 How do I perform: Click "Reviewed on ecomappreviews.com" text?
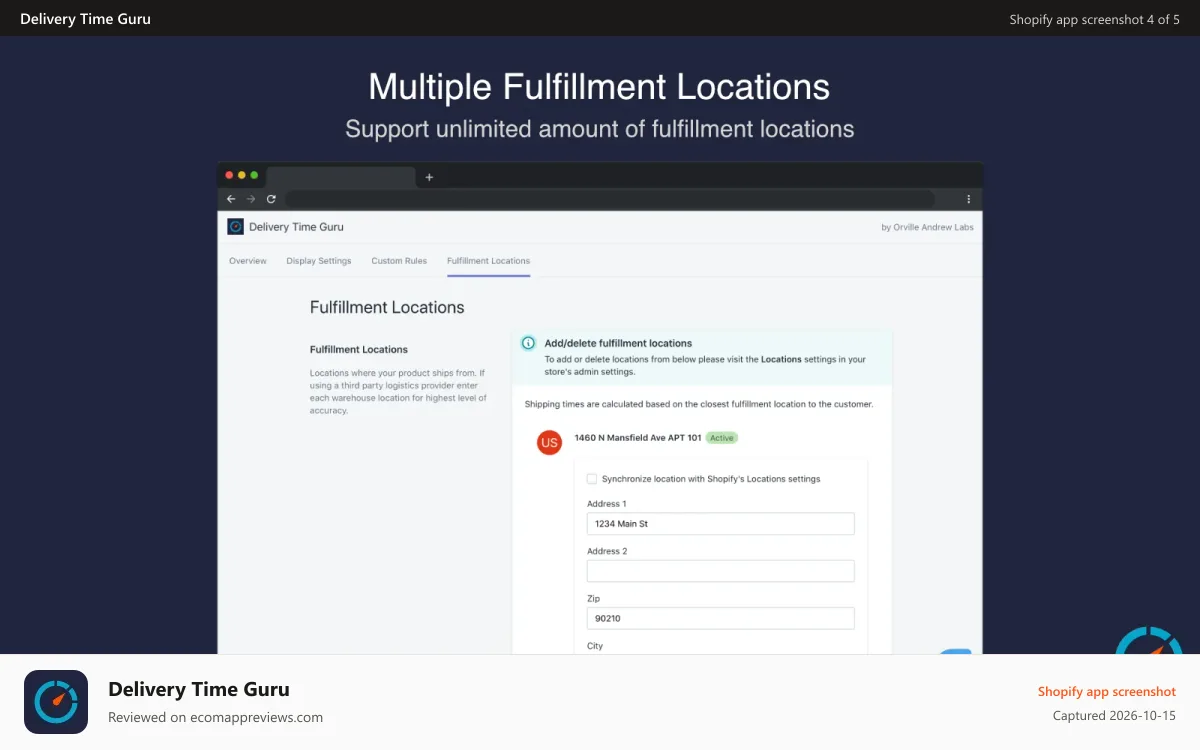215,717
